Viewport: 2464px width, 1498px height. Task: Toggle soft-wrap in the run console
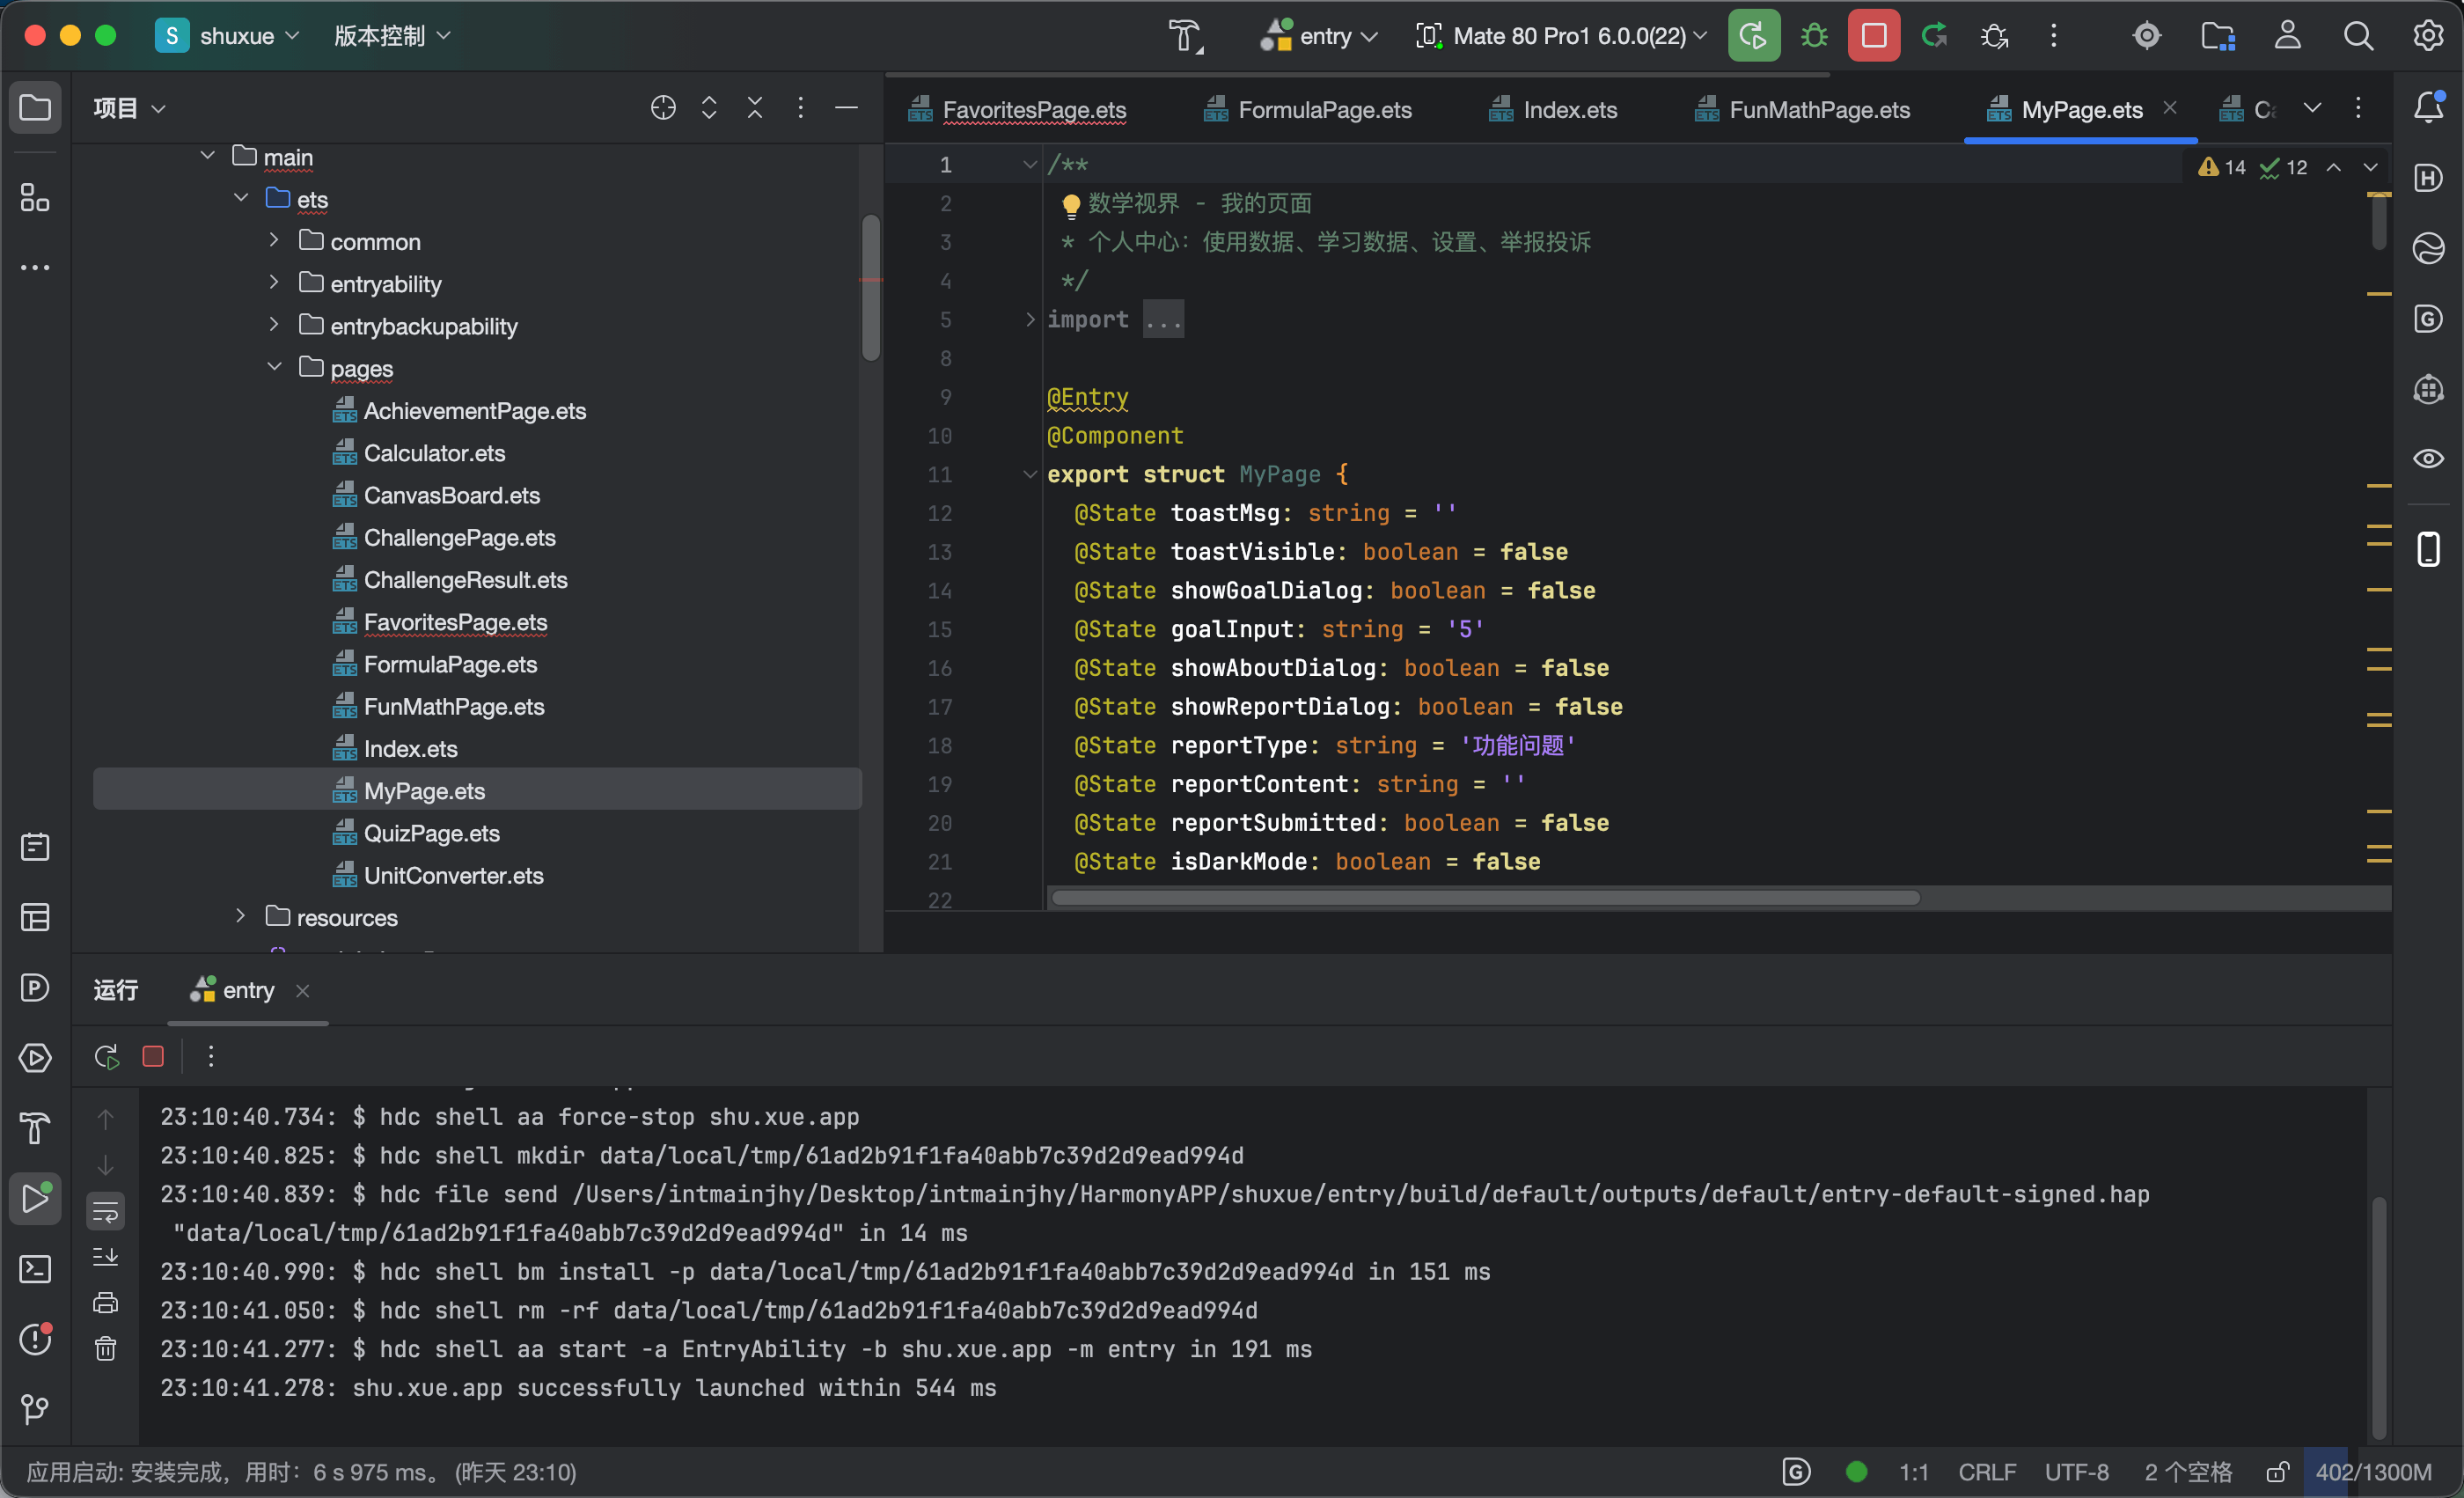(105, 1213)
